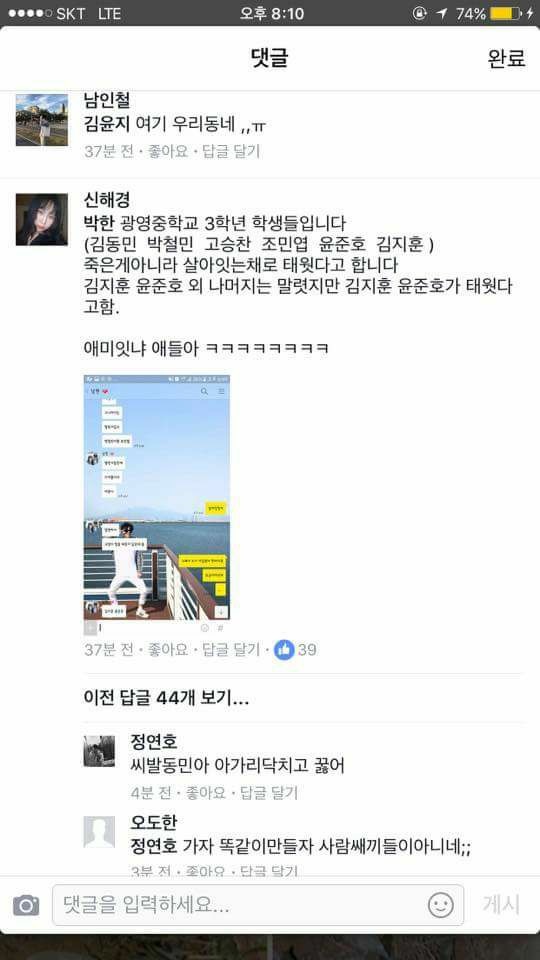The width and height of the screenshot is (540, 960).
Task: Reply to 정연호 using 답글 달기
Action: [x=268, y=793]
